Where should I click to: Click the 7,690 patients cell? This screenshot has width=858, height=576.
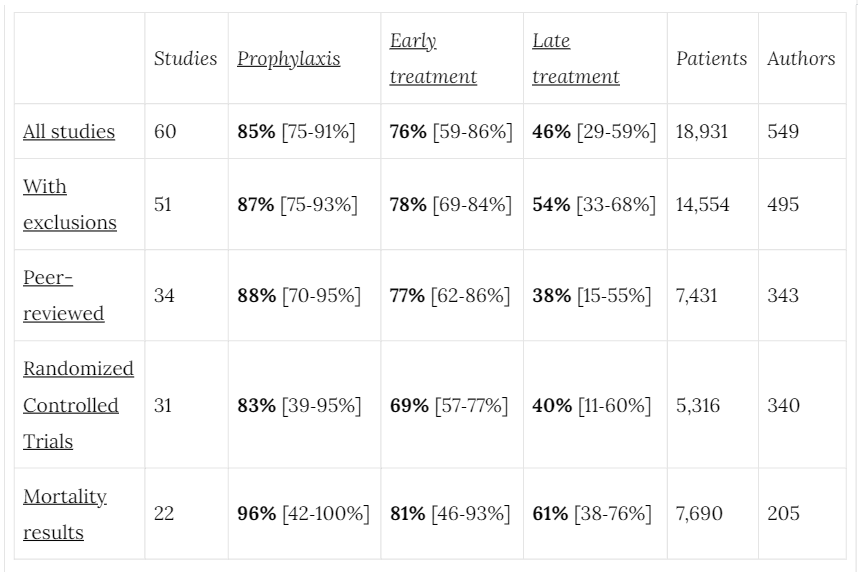click(698, 514)
